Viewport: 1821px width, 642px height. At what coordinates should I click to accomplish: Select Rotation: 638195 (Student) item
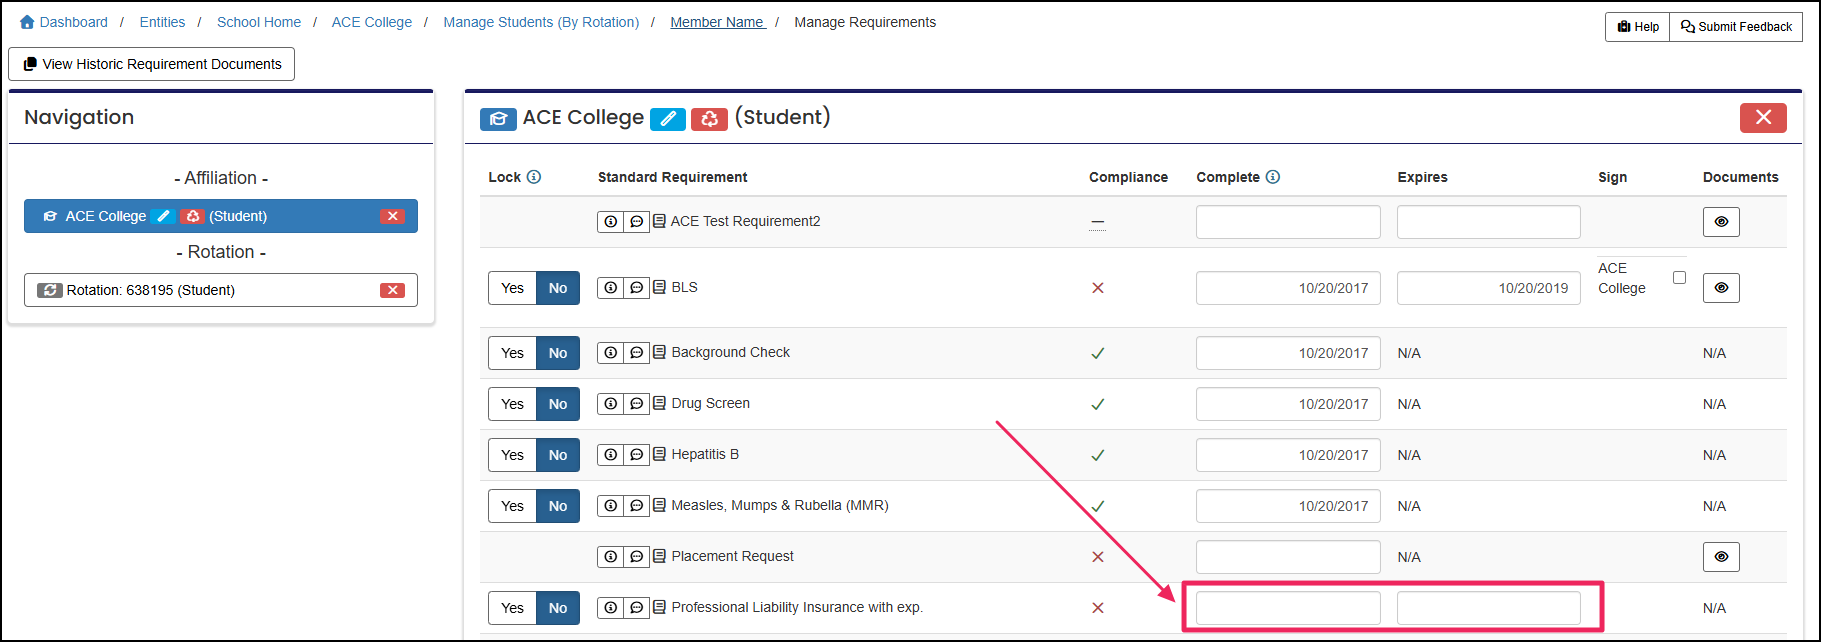coord(221,290)
